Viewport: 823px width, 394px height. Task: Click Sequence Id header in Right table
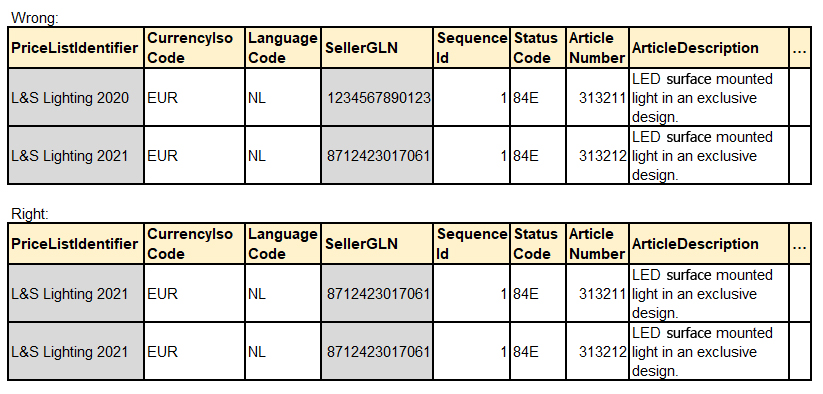[x=472, y=243]
